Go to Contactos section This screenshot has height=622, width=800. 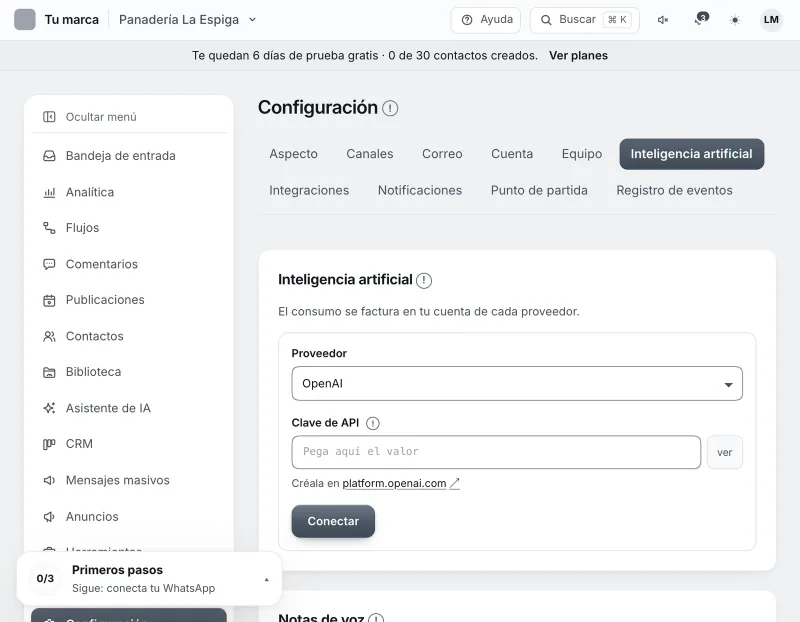tap(129, 336)
